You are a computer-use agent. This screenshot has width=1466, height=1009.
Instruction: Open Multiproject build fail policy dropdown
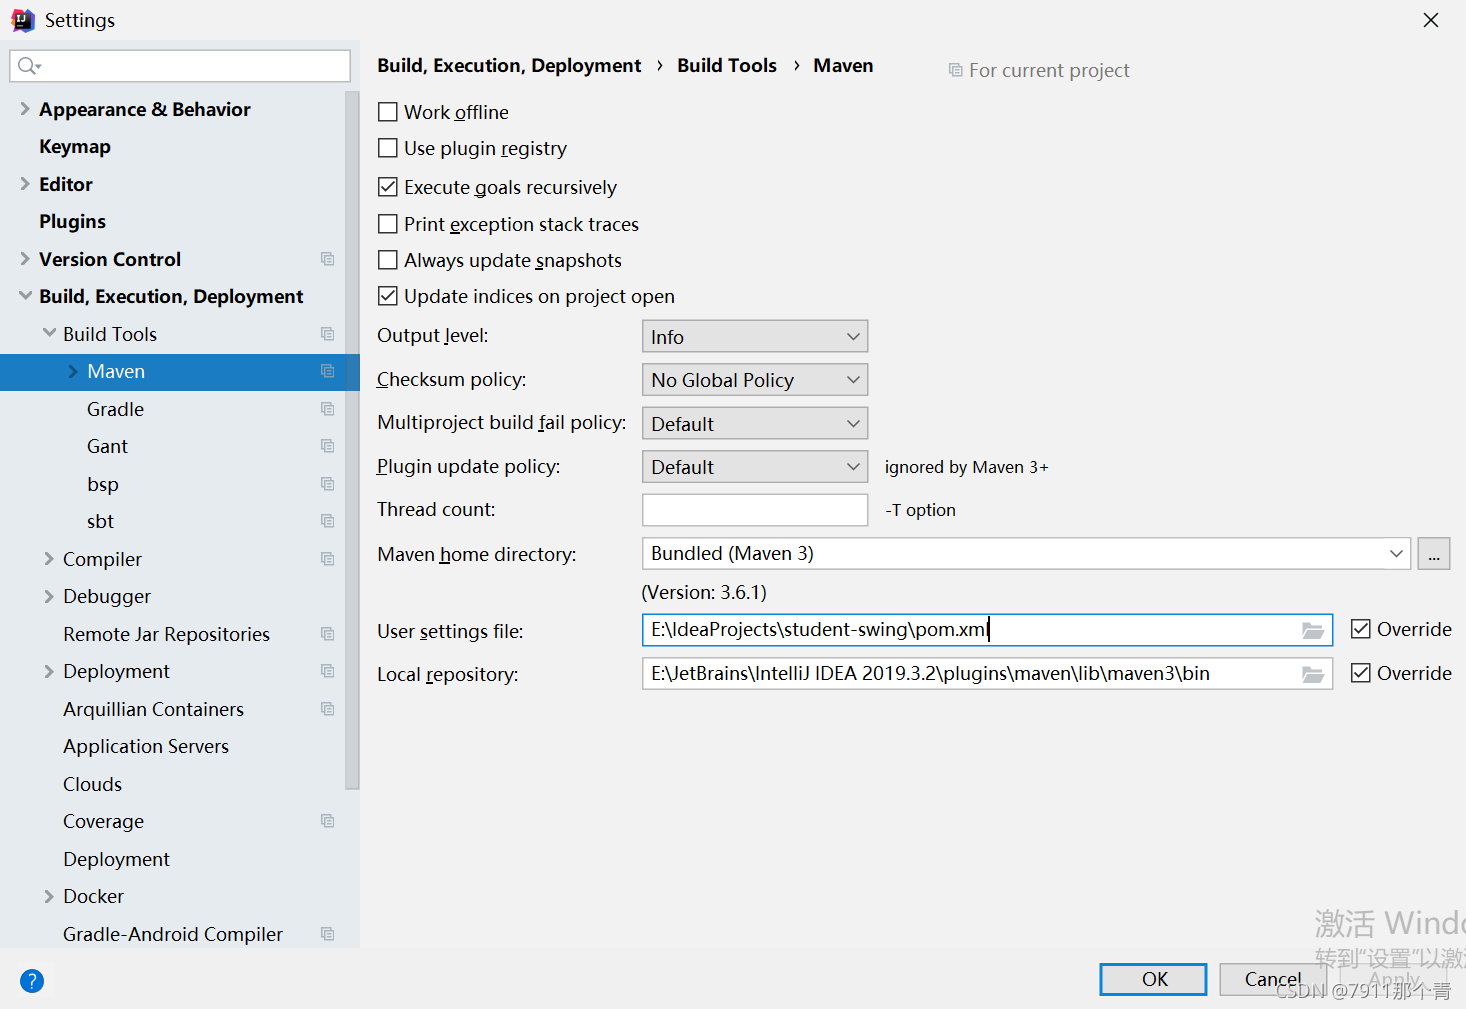click(x=755, y=424)
